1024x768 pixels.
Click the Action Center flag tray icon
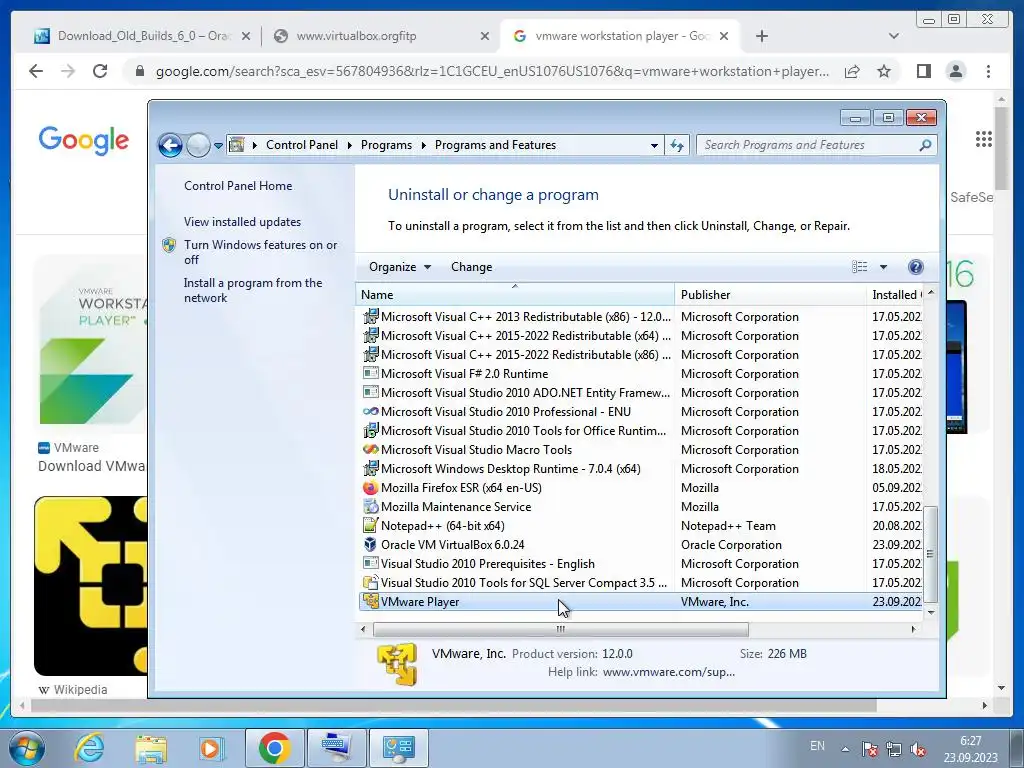click(869, 748)
